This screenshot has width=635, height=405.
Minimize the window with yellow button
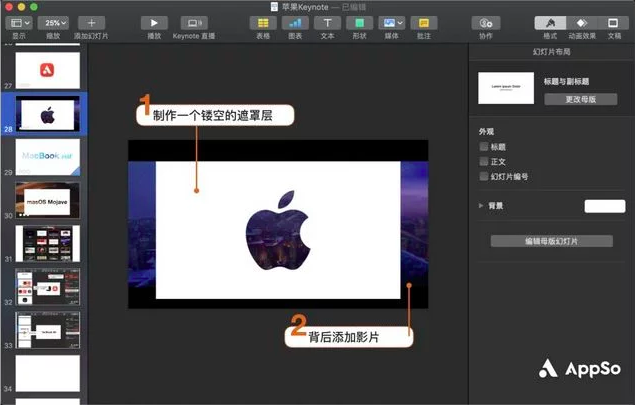[x=21, y=6]
